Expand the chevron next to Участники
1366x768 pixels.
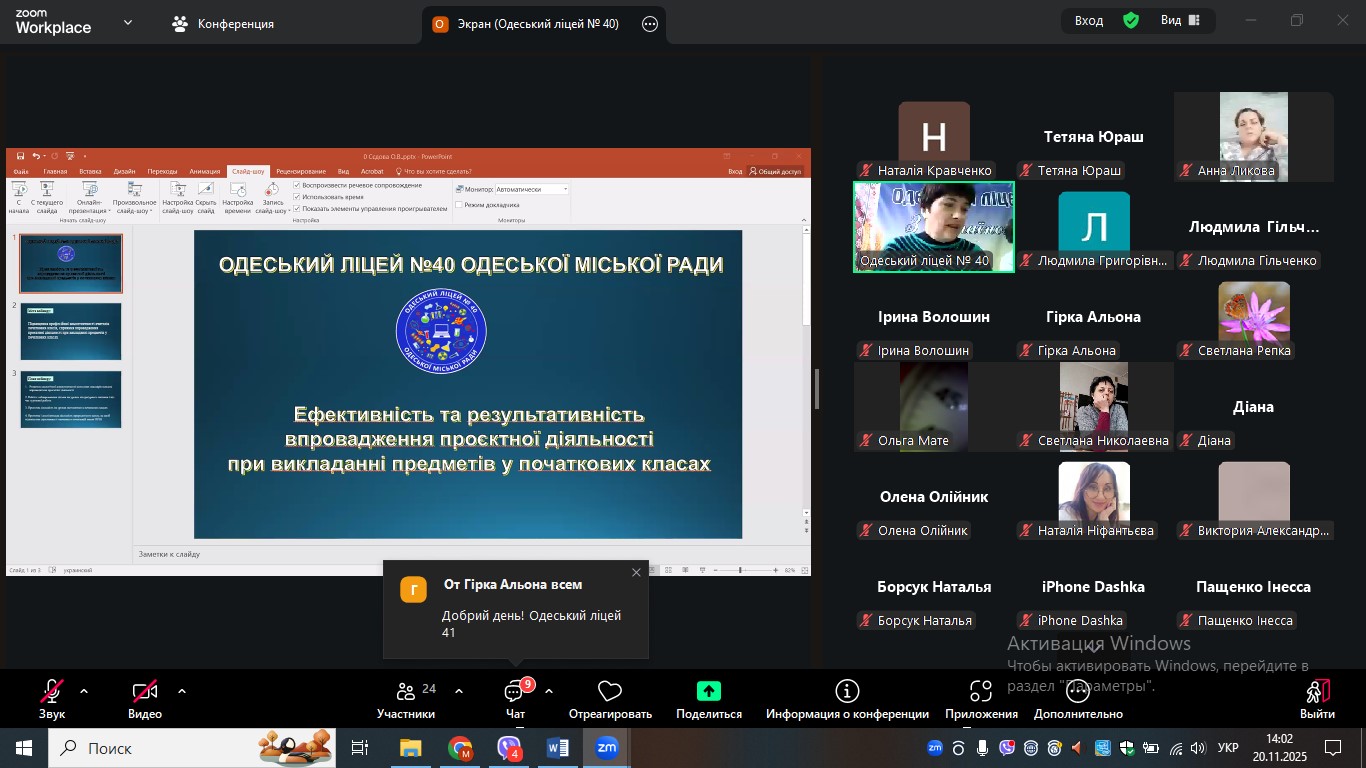click(459, 691)
